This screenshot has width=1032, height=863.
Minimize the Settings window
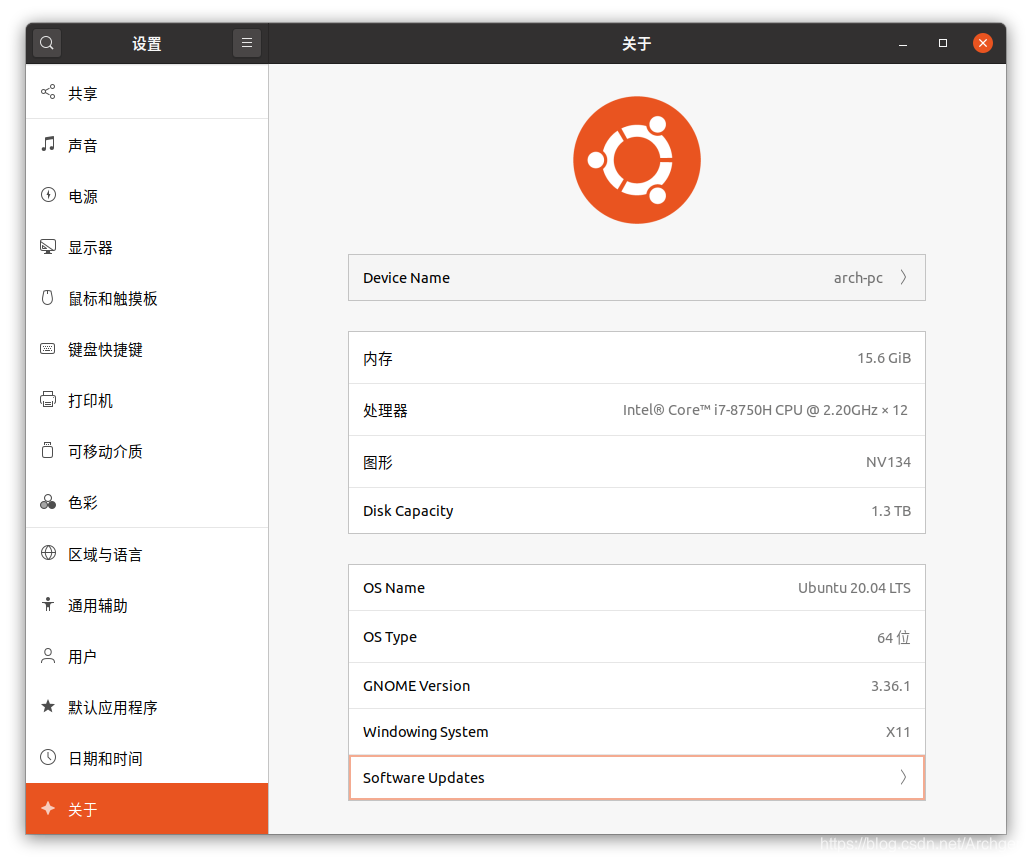(903, 43)
